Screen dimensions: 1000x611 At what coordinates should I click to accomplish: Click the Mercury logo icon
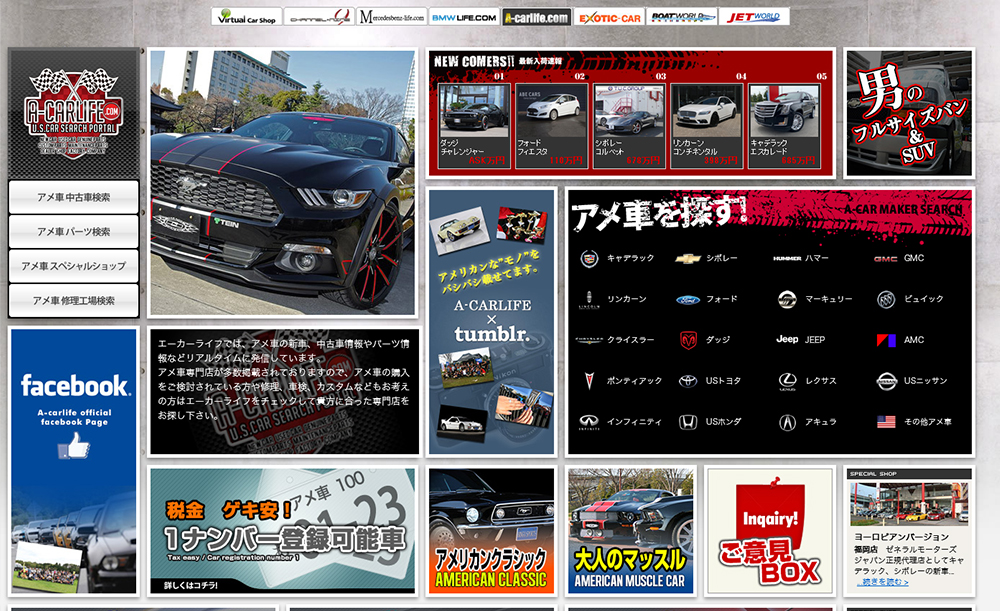point(787,299)
